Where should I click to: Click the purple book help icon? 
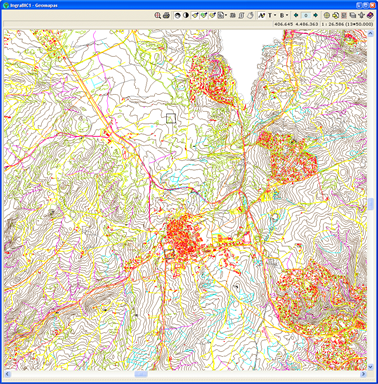tap(370, 15)
